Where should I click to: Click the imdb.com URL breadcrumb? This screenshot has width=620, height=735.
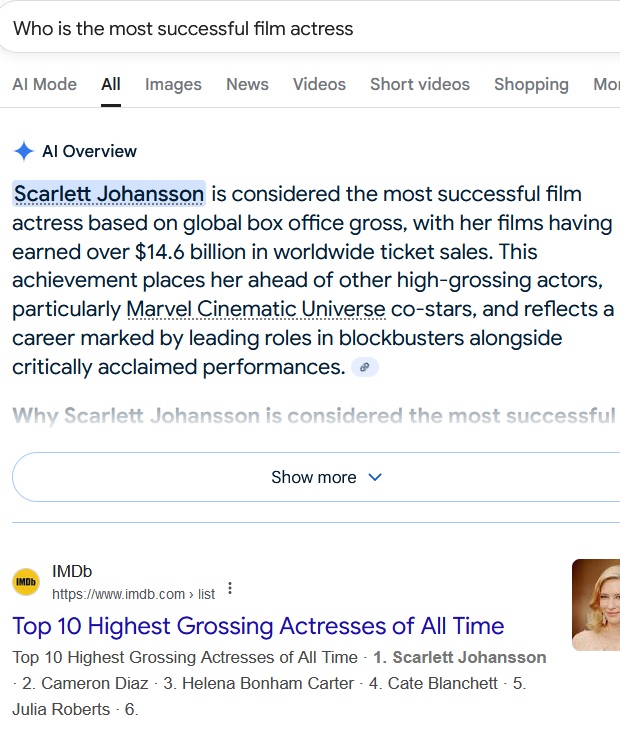tap(133, 594)
